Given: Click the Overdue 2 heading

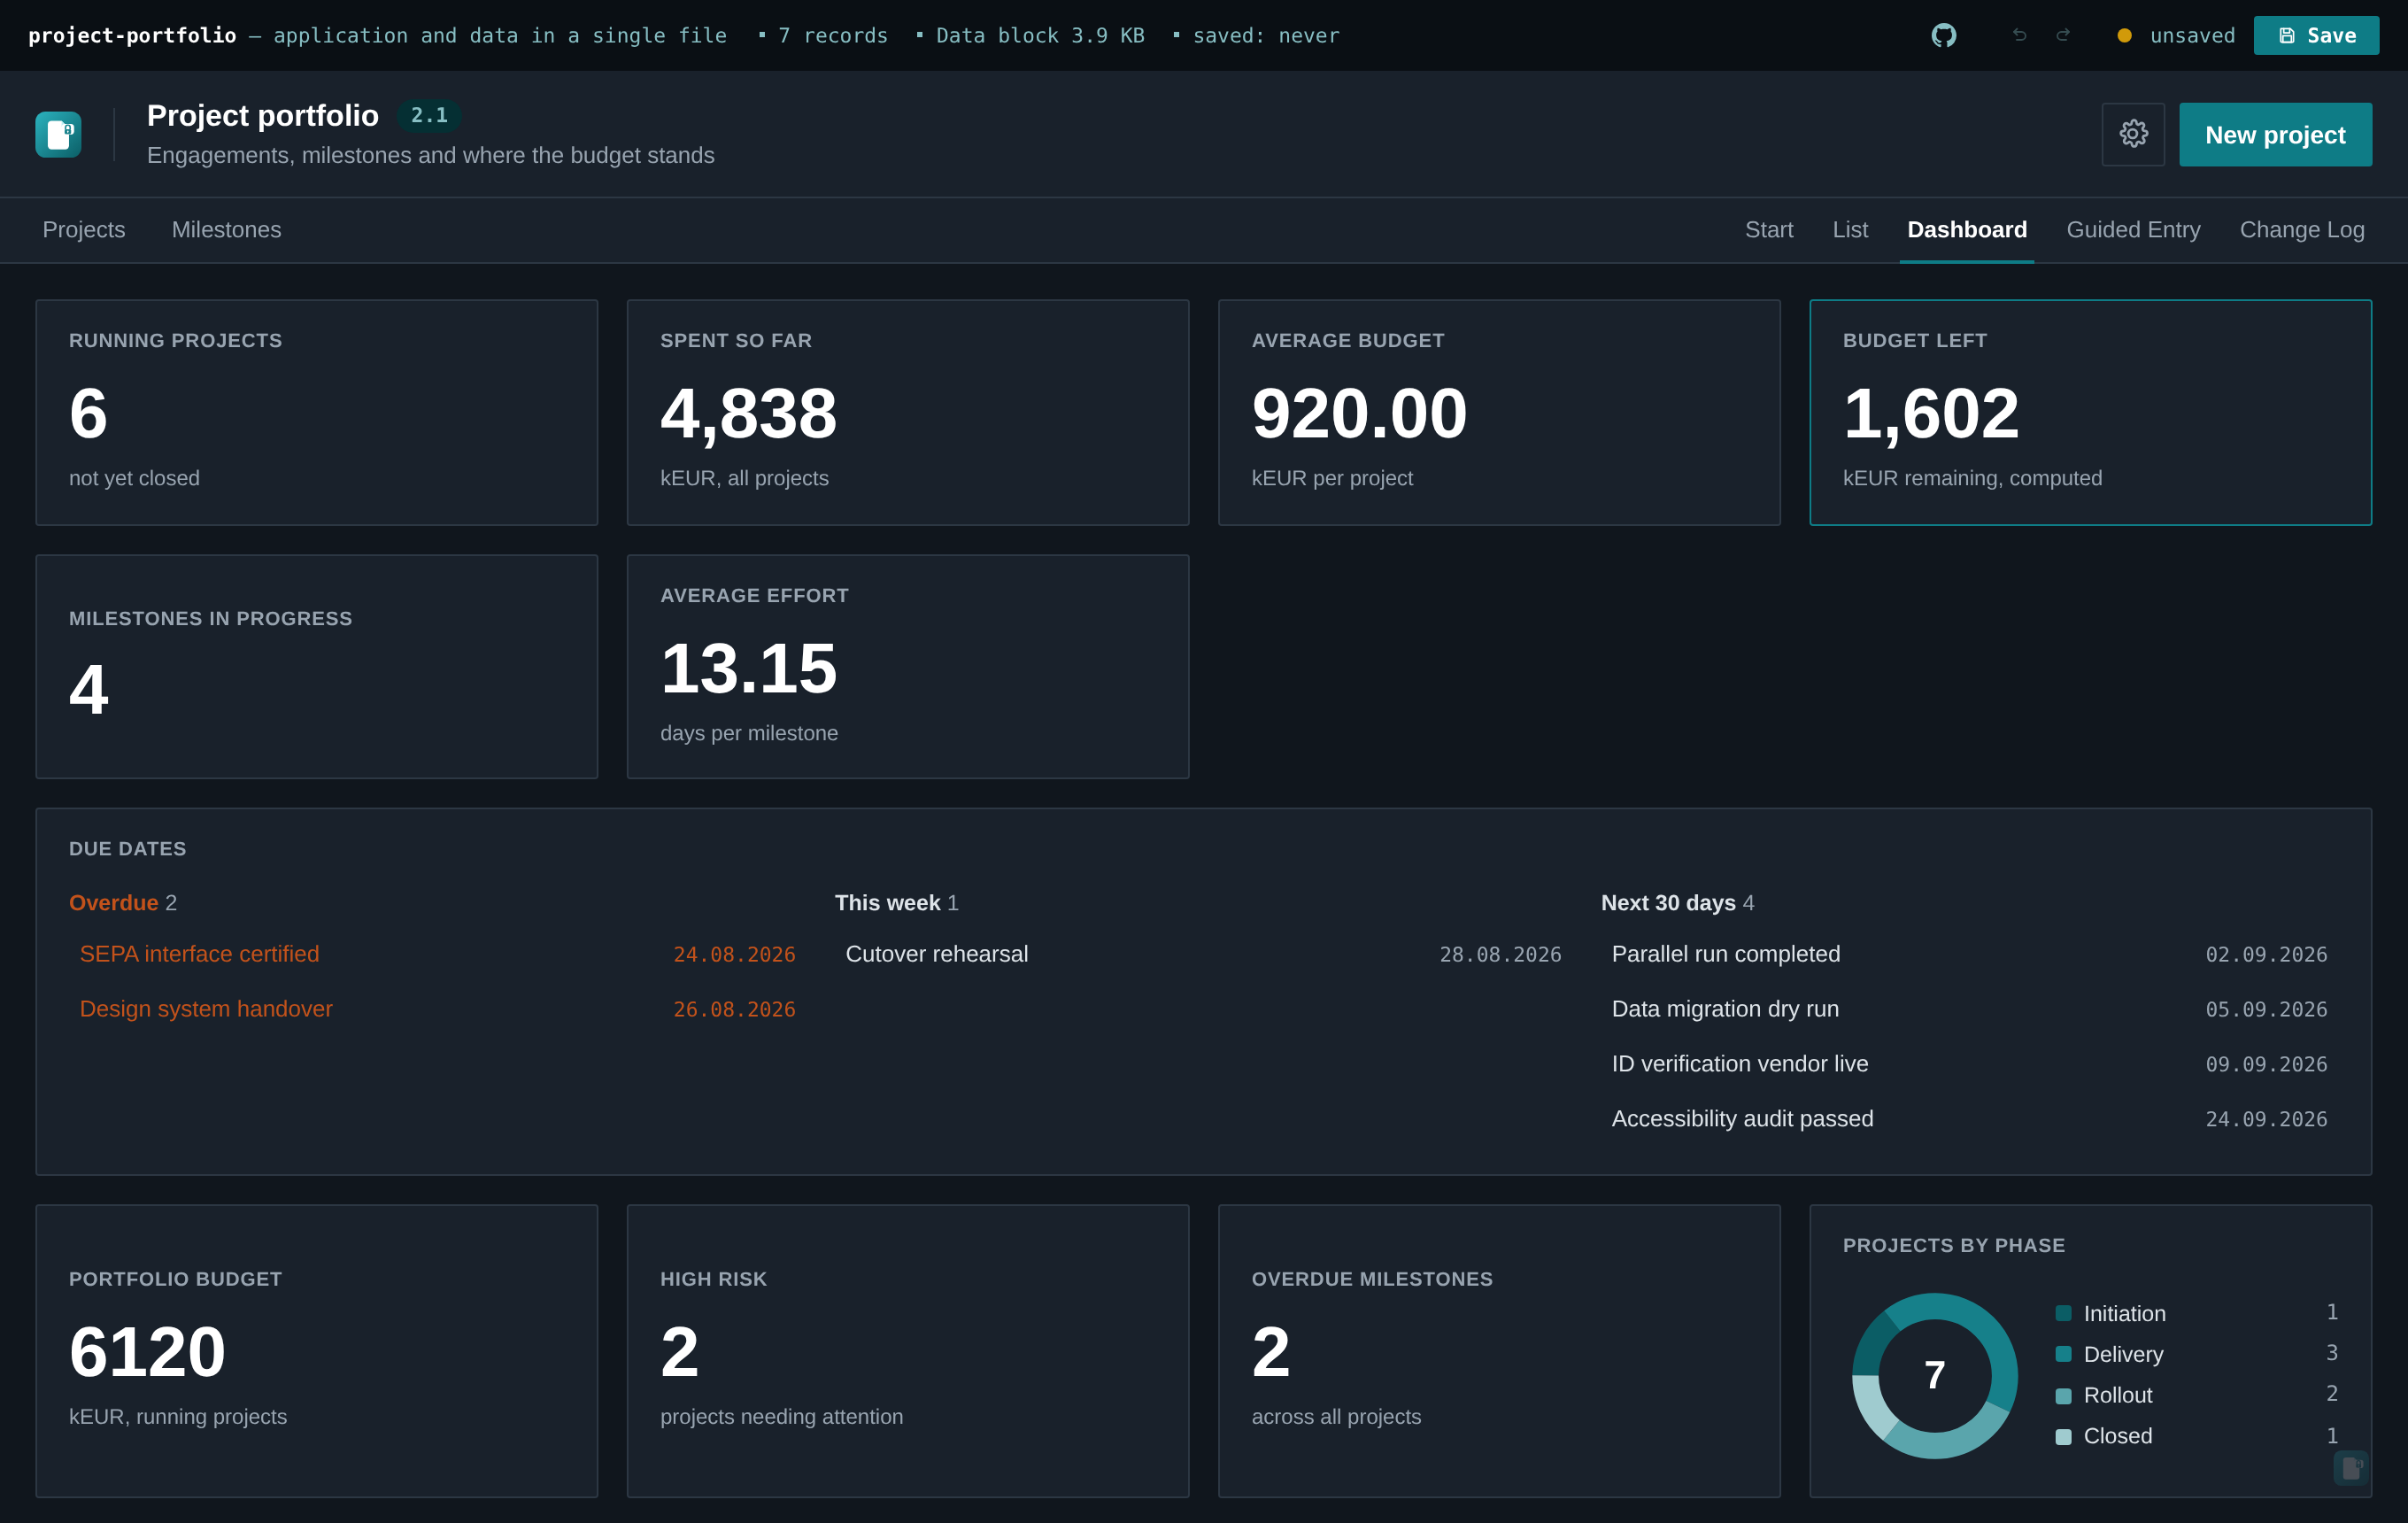Looking at the screenshot, I should tap(123, 903).
